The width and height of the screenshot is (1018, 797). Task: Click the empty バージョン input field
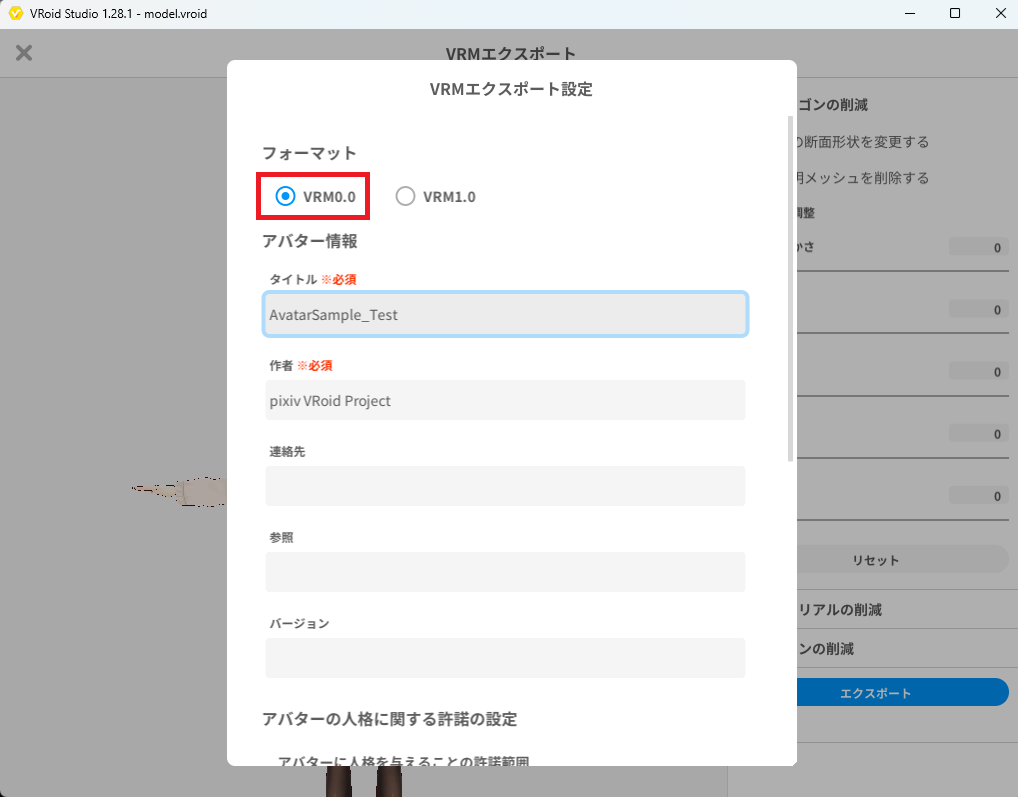(x=505, y=657)
